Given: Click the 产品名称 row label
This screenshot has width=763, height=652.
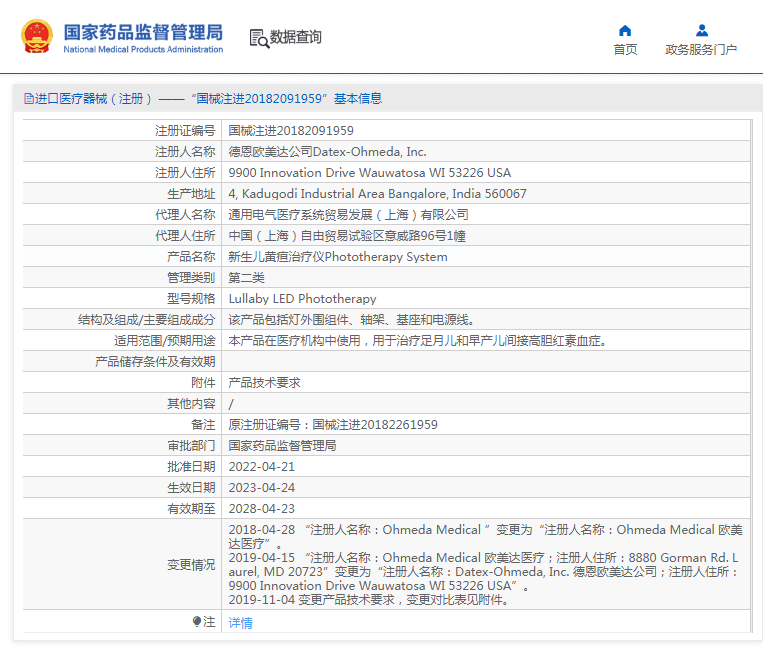Looking at the screenshot, I should click(191, 257).
